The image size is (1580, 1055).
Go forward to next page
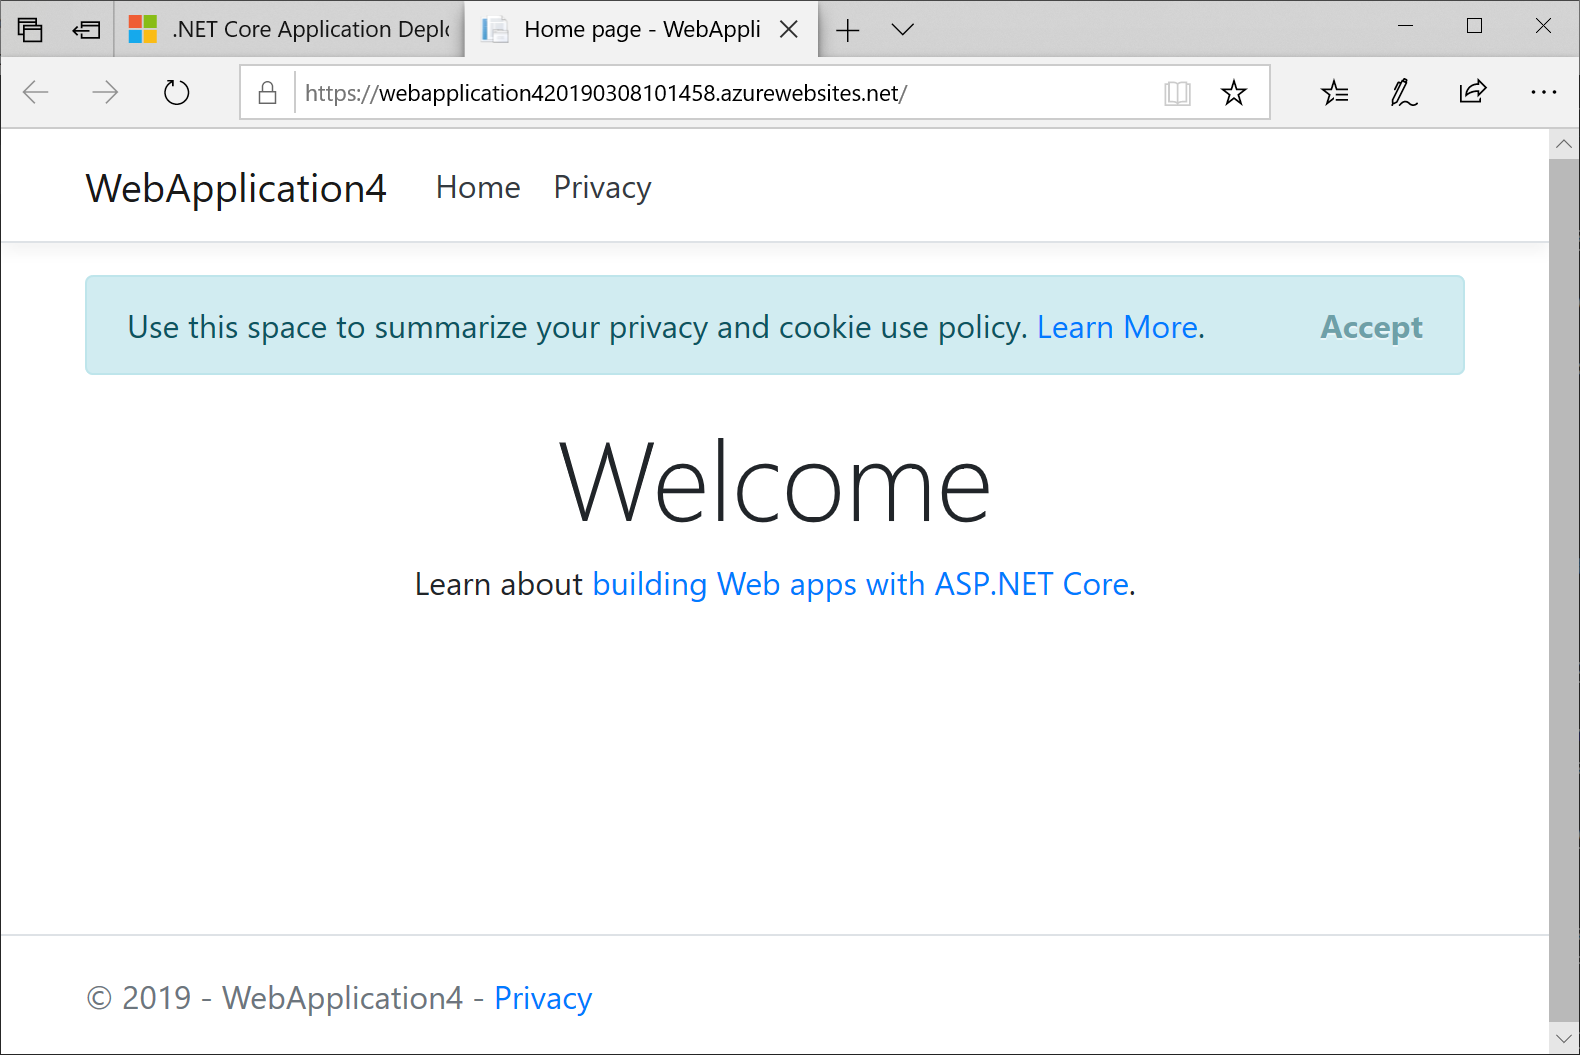pos(105,93)
